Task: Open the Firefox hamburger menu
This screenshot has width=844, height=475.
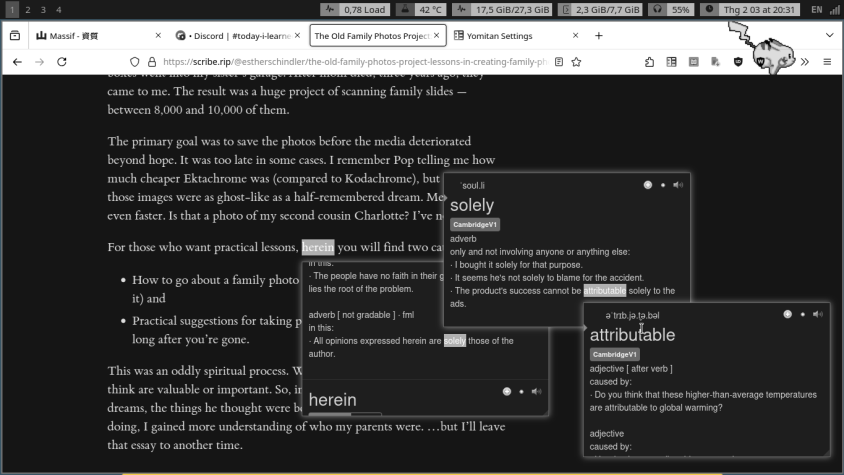Action: [827, 62]
